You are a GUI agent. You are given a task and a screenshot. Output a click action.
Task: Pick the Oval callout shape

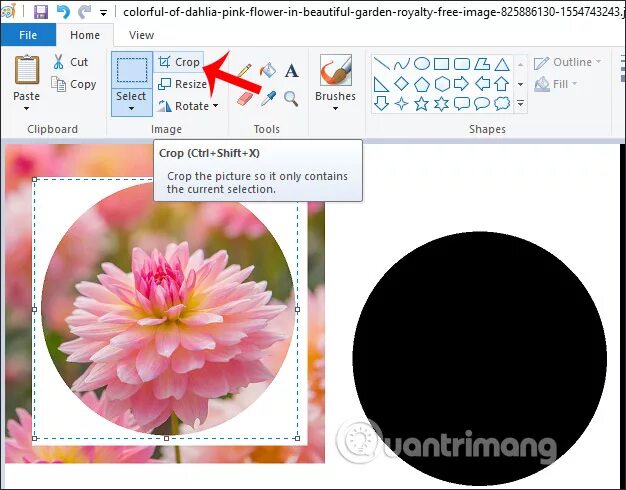pyautogui.click(x=482, y=103)
